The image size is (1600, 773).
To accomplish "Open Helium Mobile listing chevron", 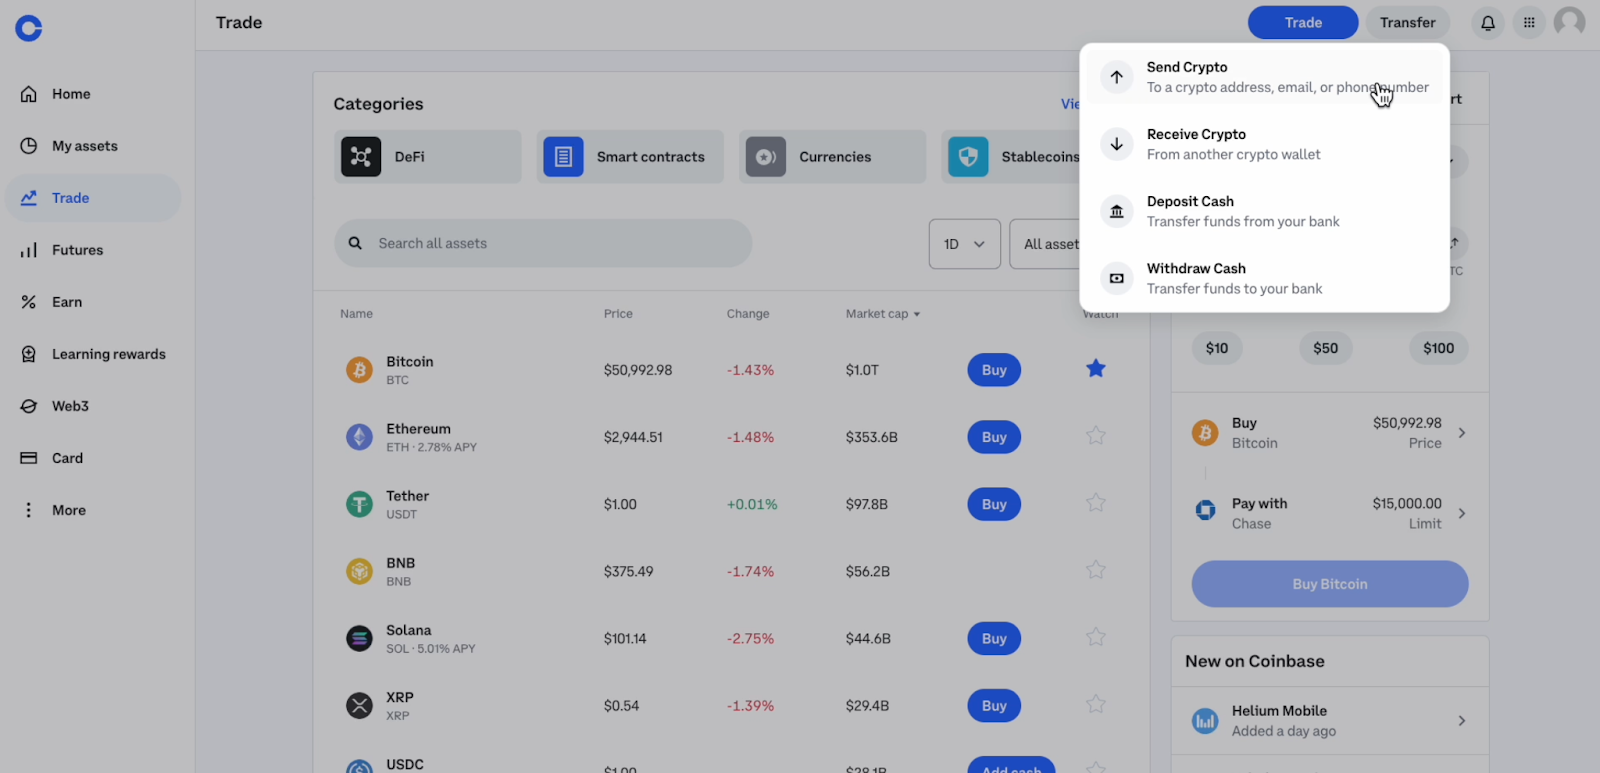I will click(x=1462, y=721).
